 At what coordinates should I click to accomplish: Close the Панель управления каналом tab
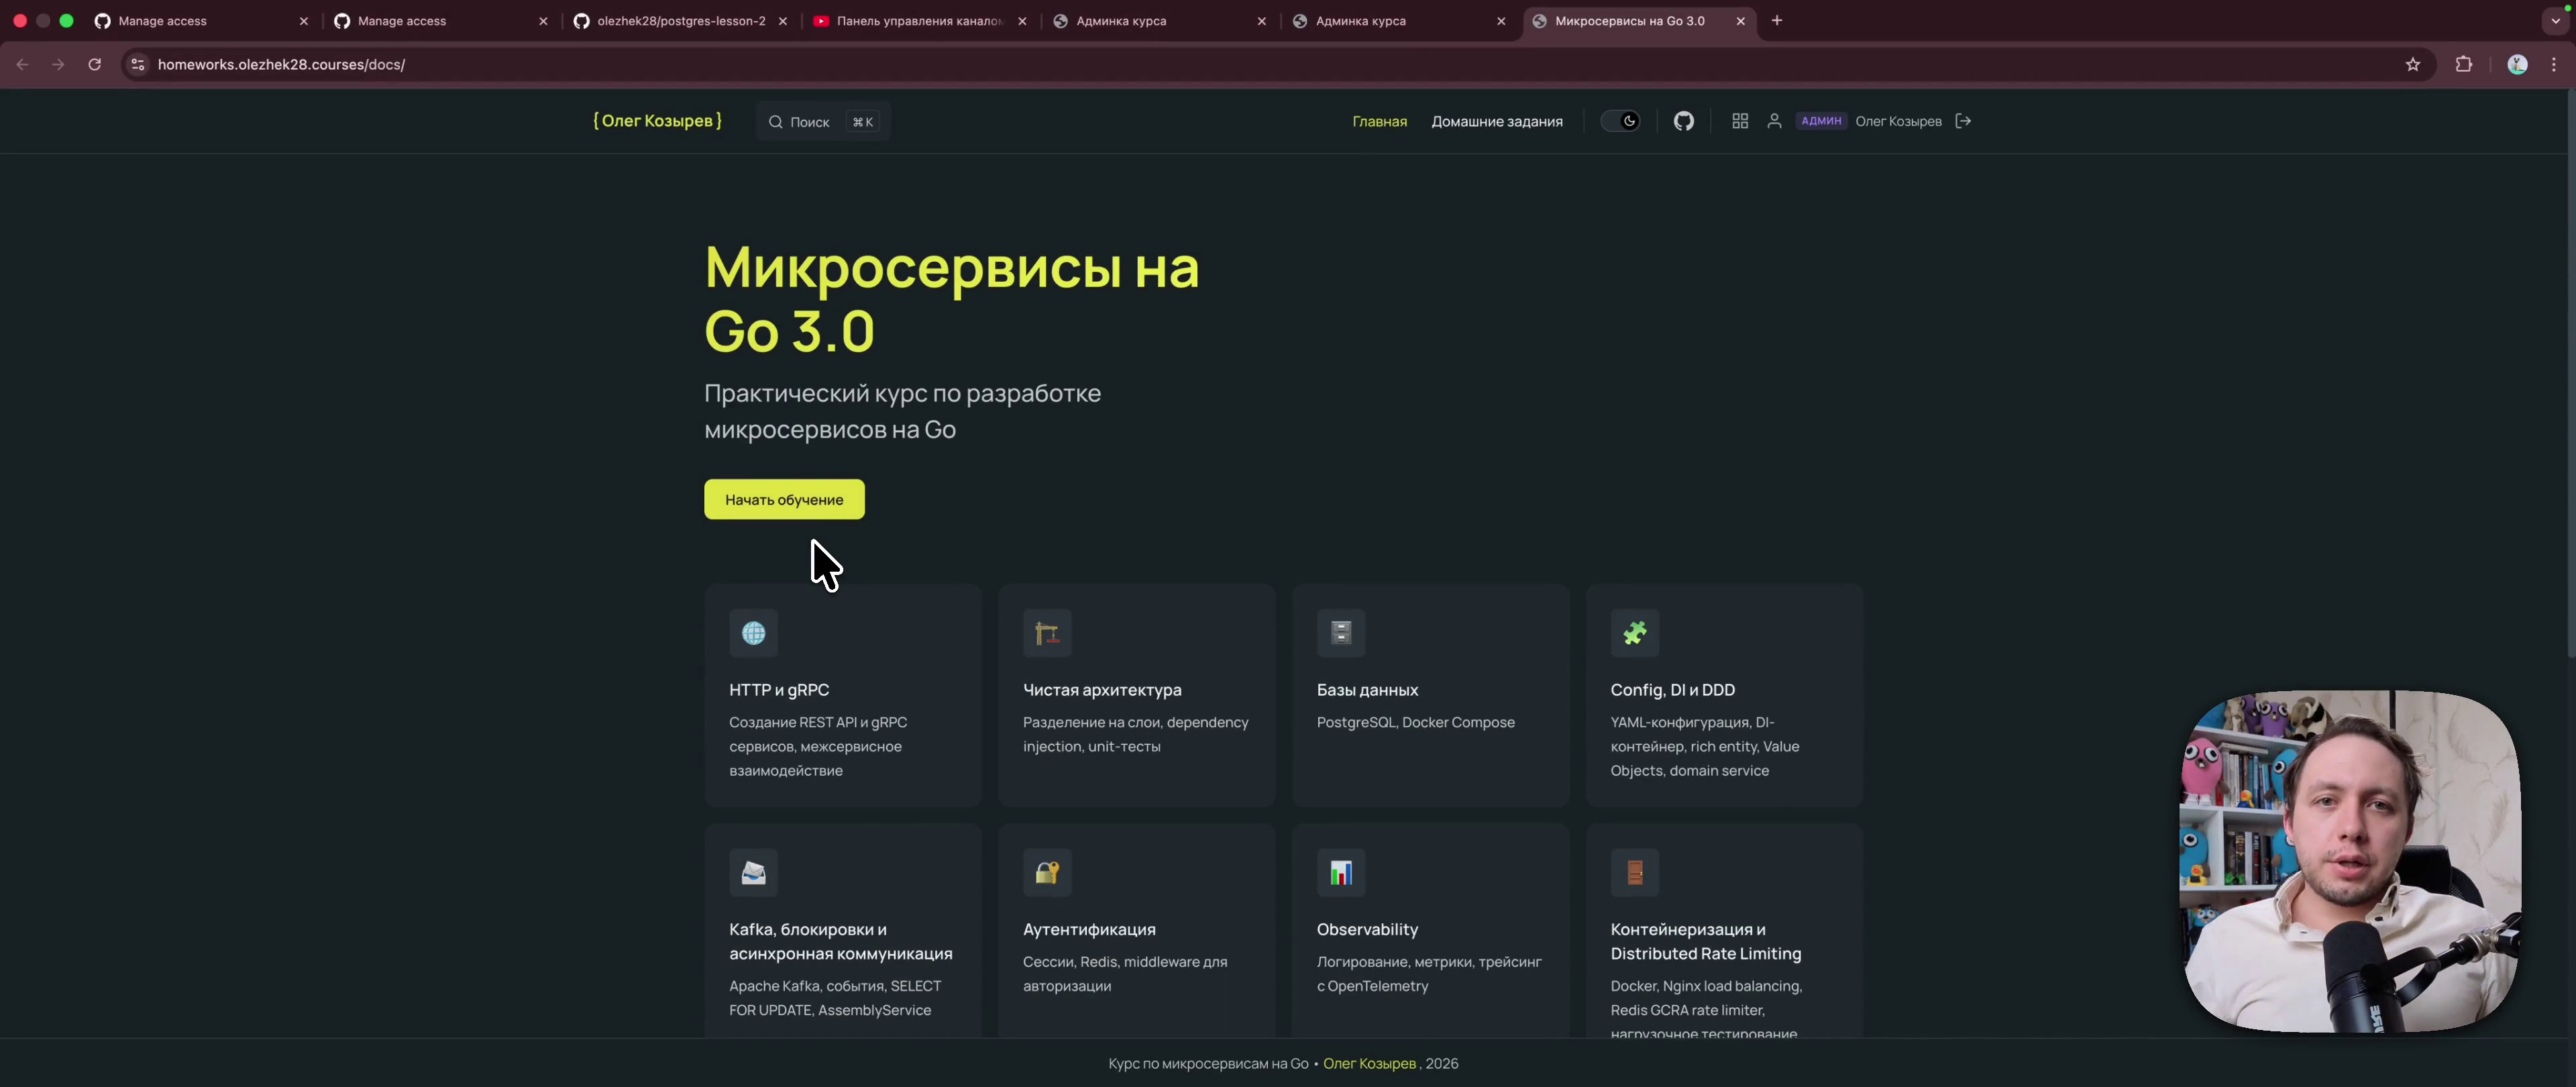pyautogui.click(x=1022, y=21)
